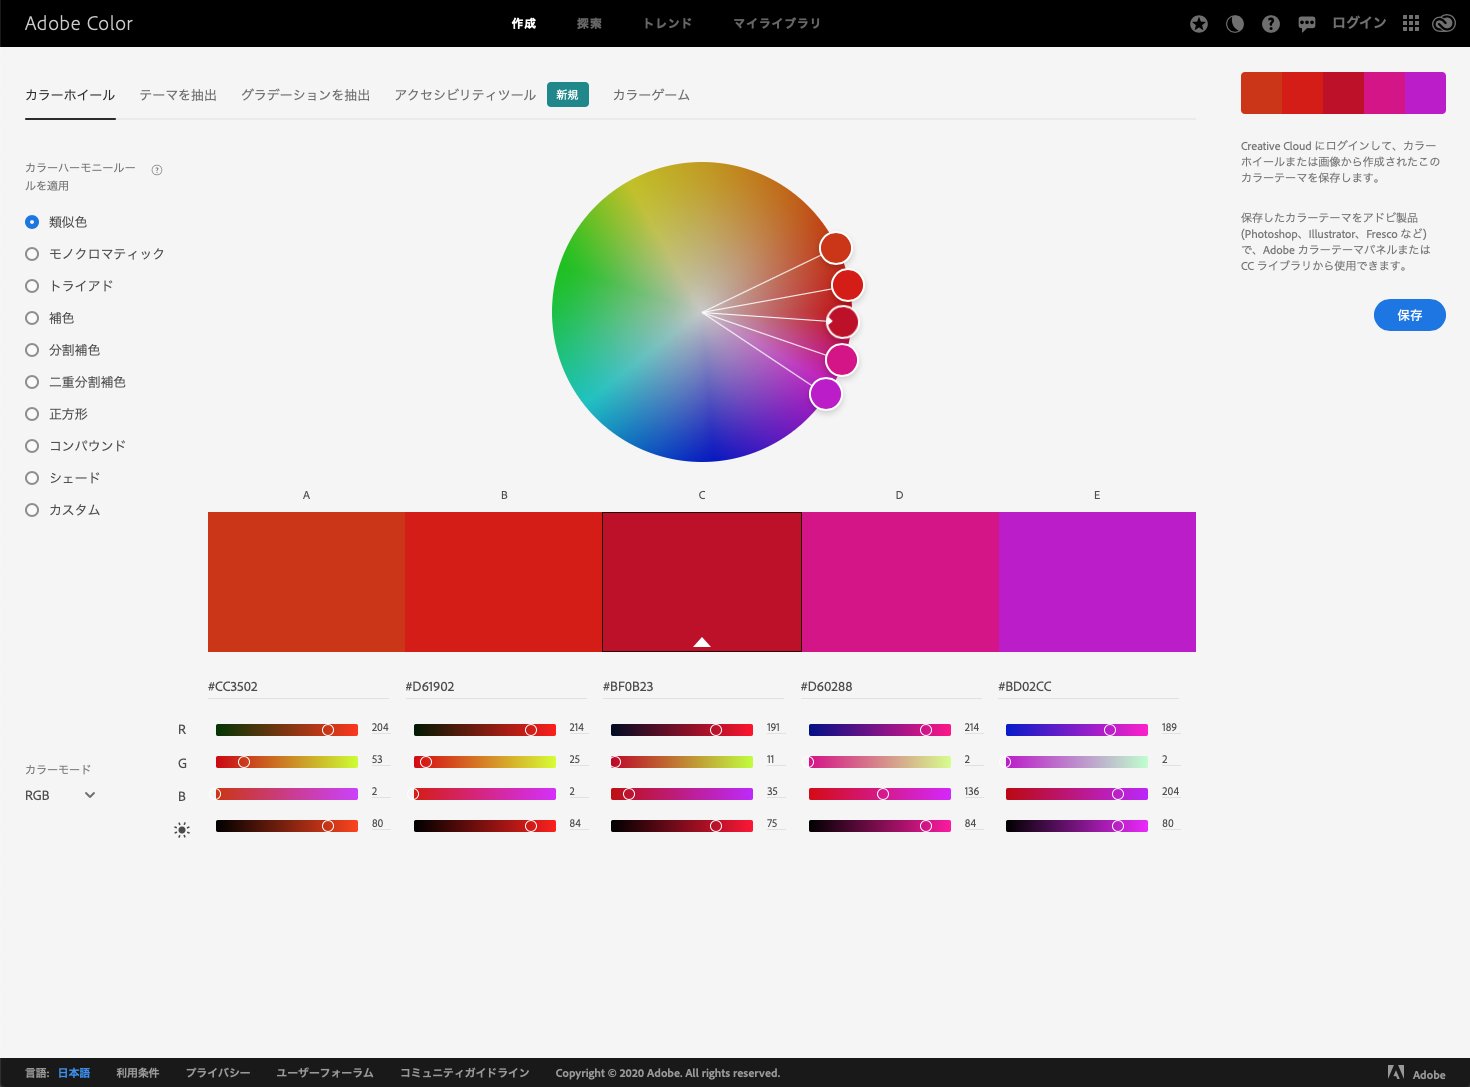Select the トライアド harmony rule

tap(69, 286)
